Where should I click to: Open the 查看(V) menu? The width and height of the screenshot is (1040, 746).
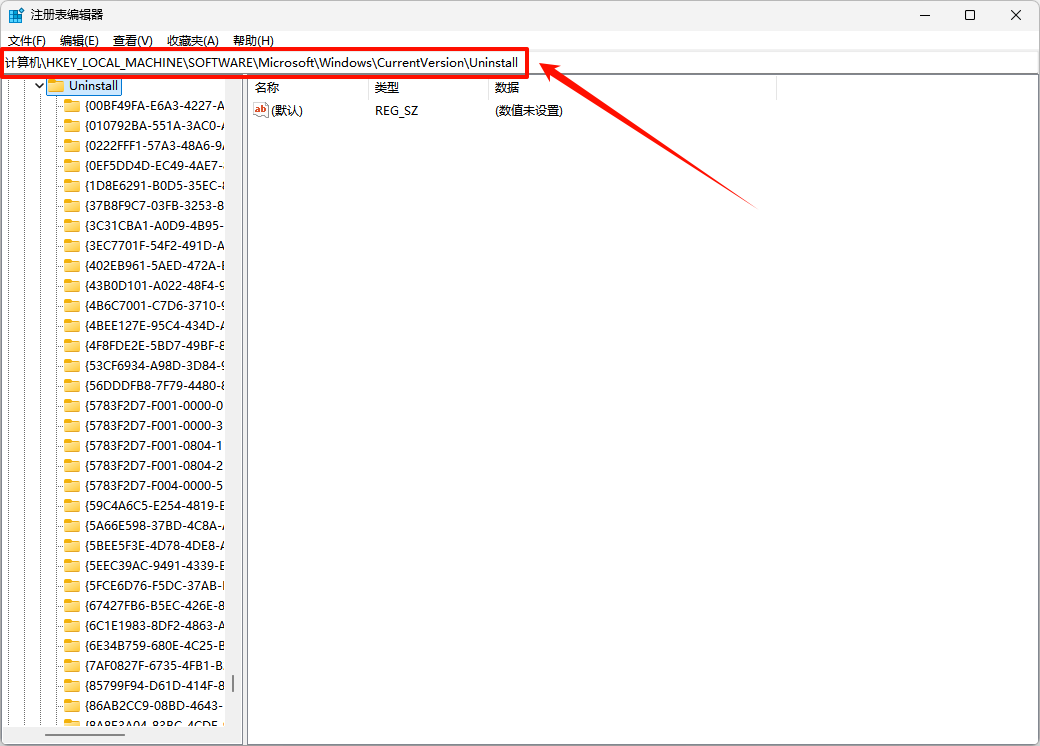pos(132,40)
